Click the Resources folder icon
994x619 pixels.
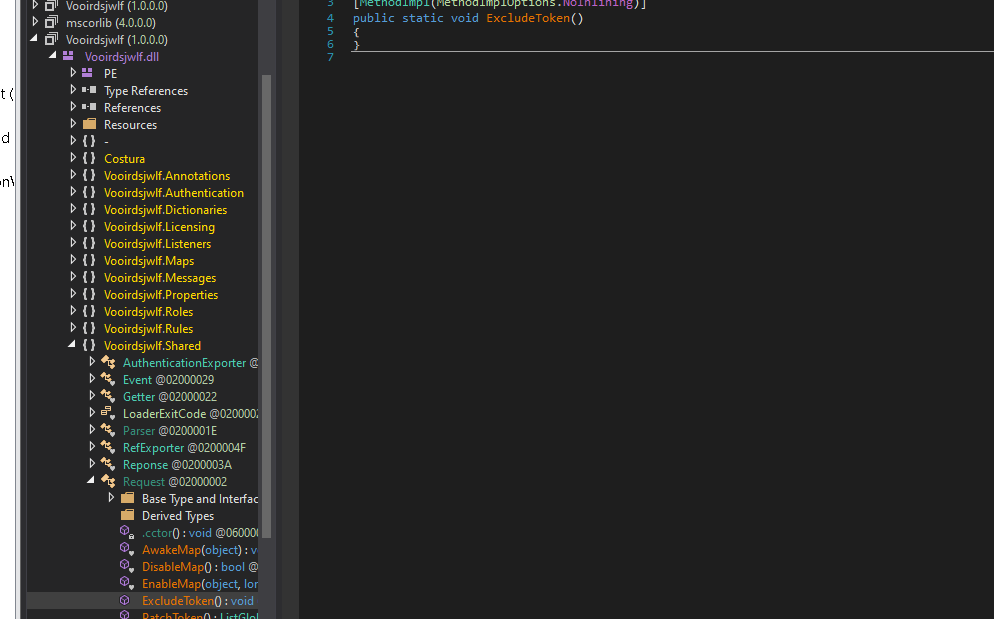[89, 124]
